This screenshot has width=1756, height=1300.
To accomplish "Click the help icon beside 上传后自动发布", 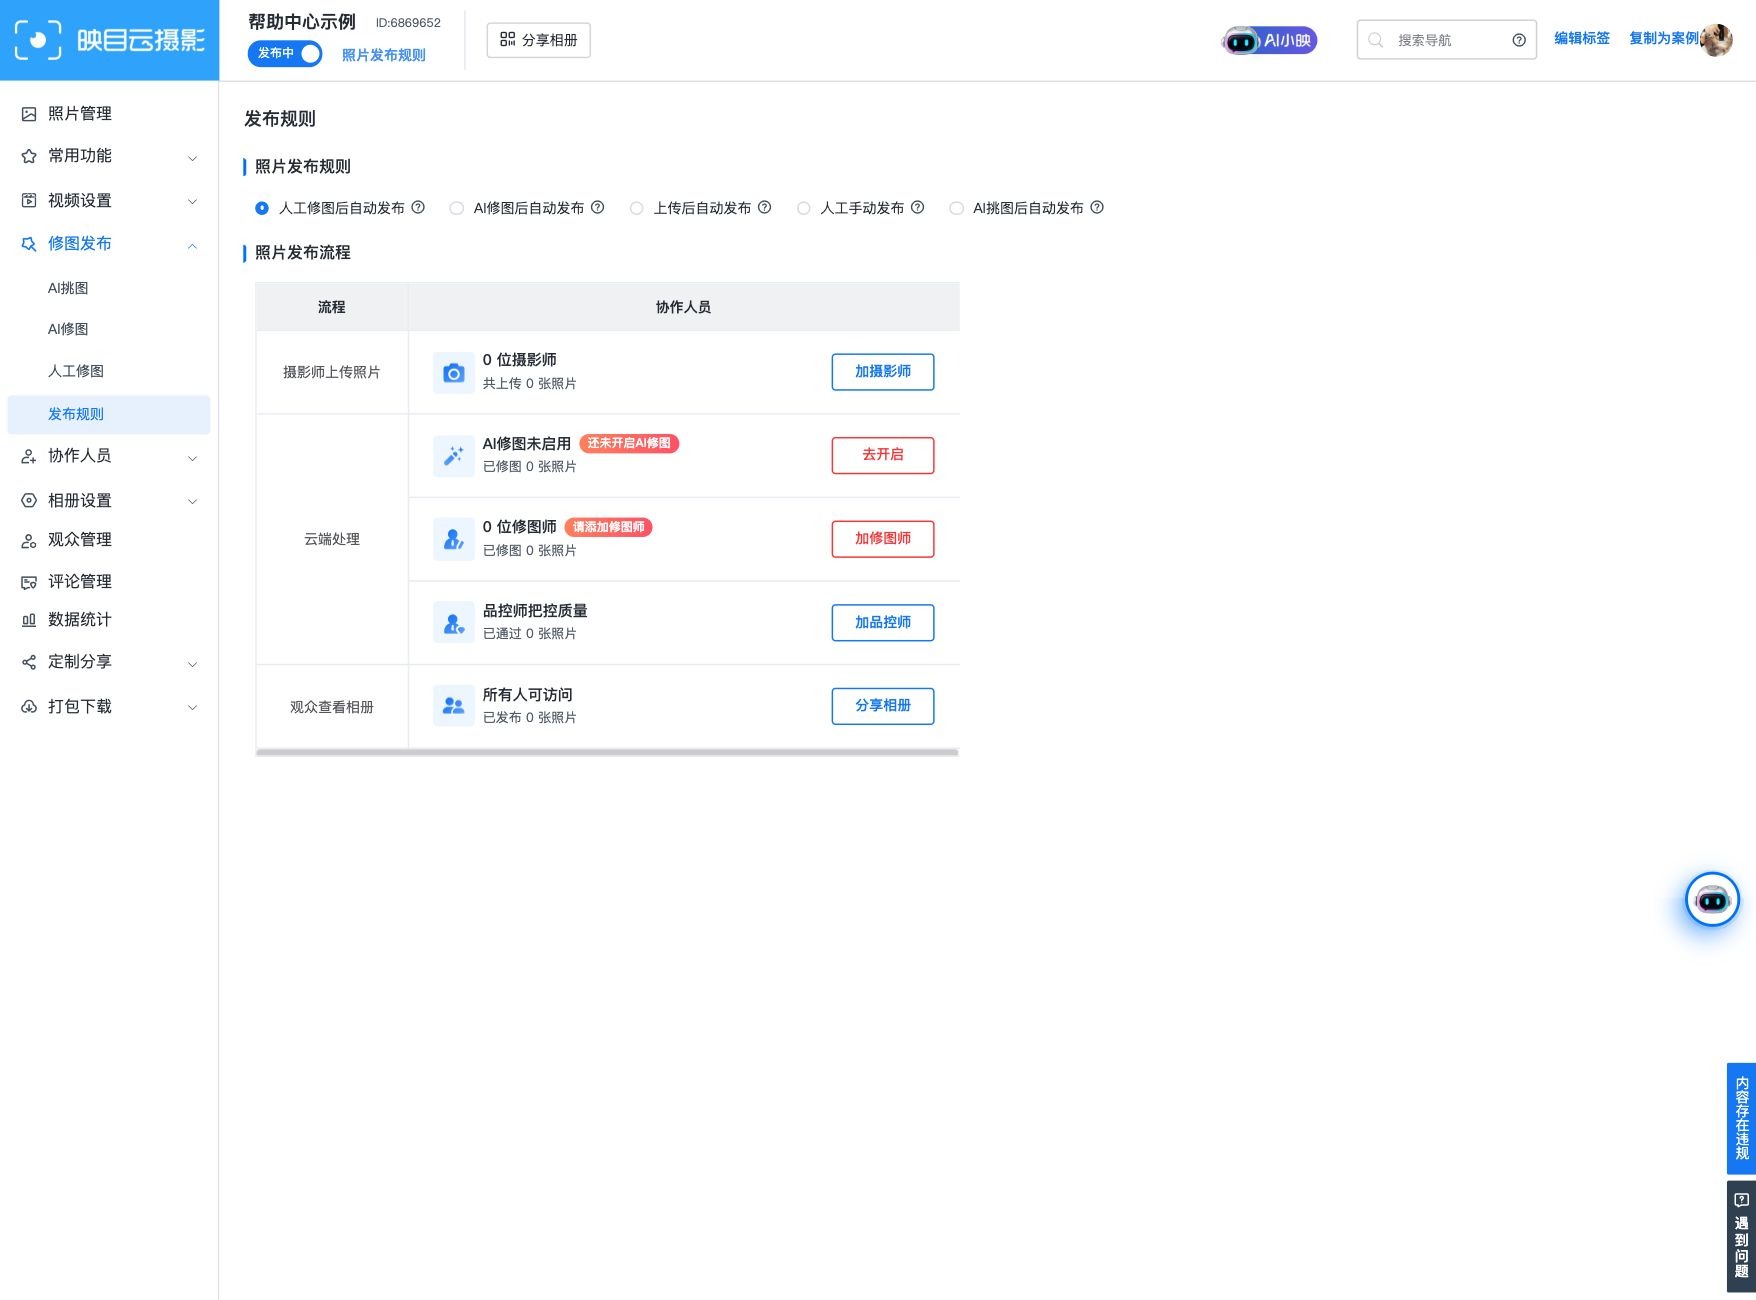I will pos(764,207).
